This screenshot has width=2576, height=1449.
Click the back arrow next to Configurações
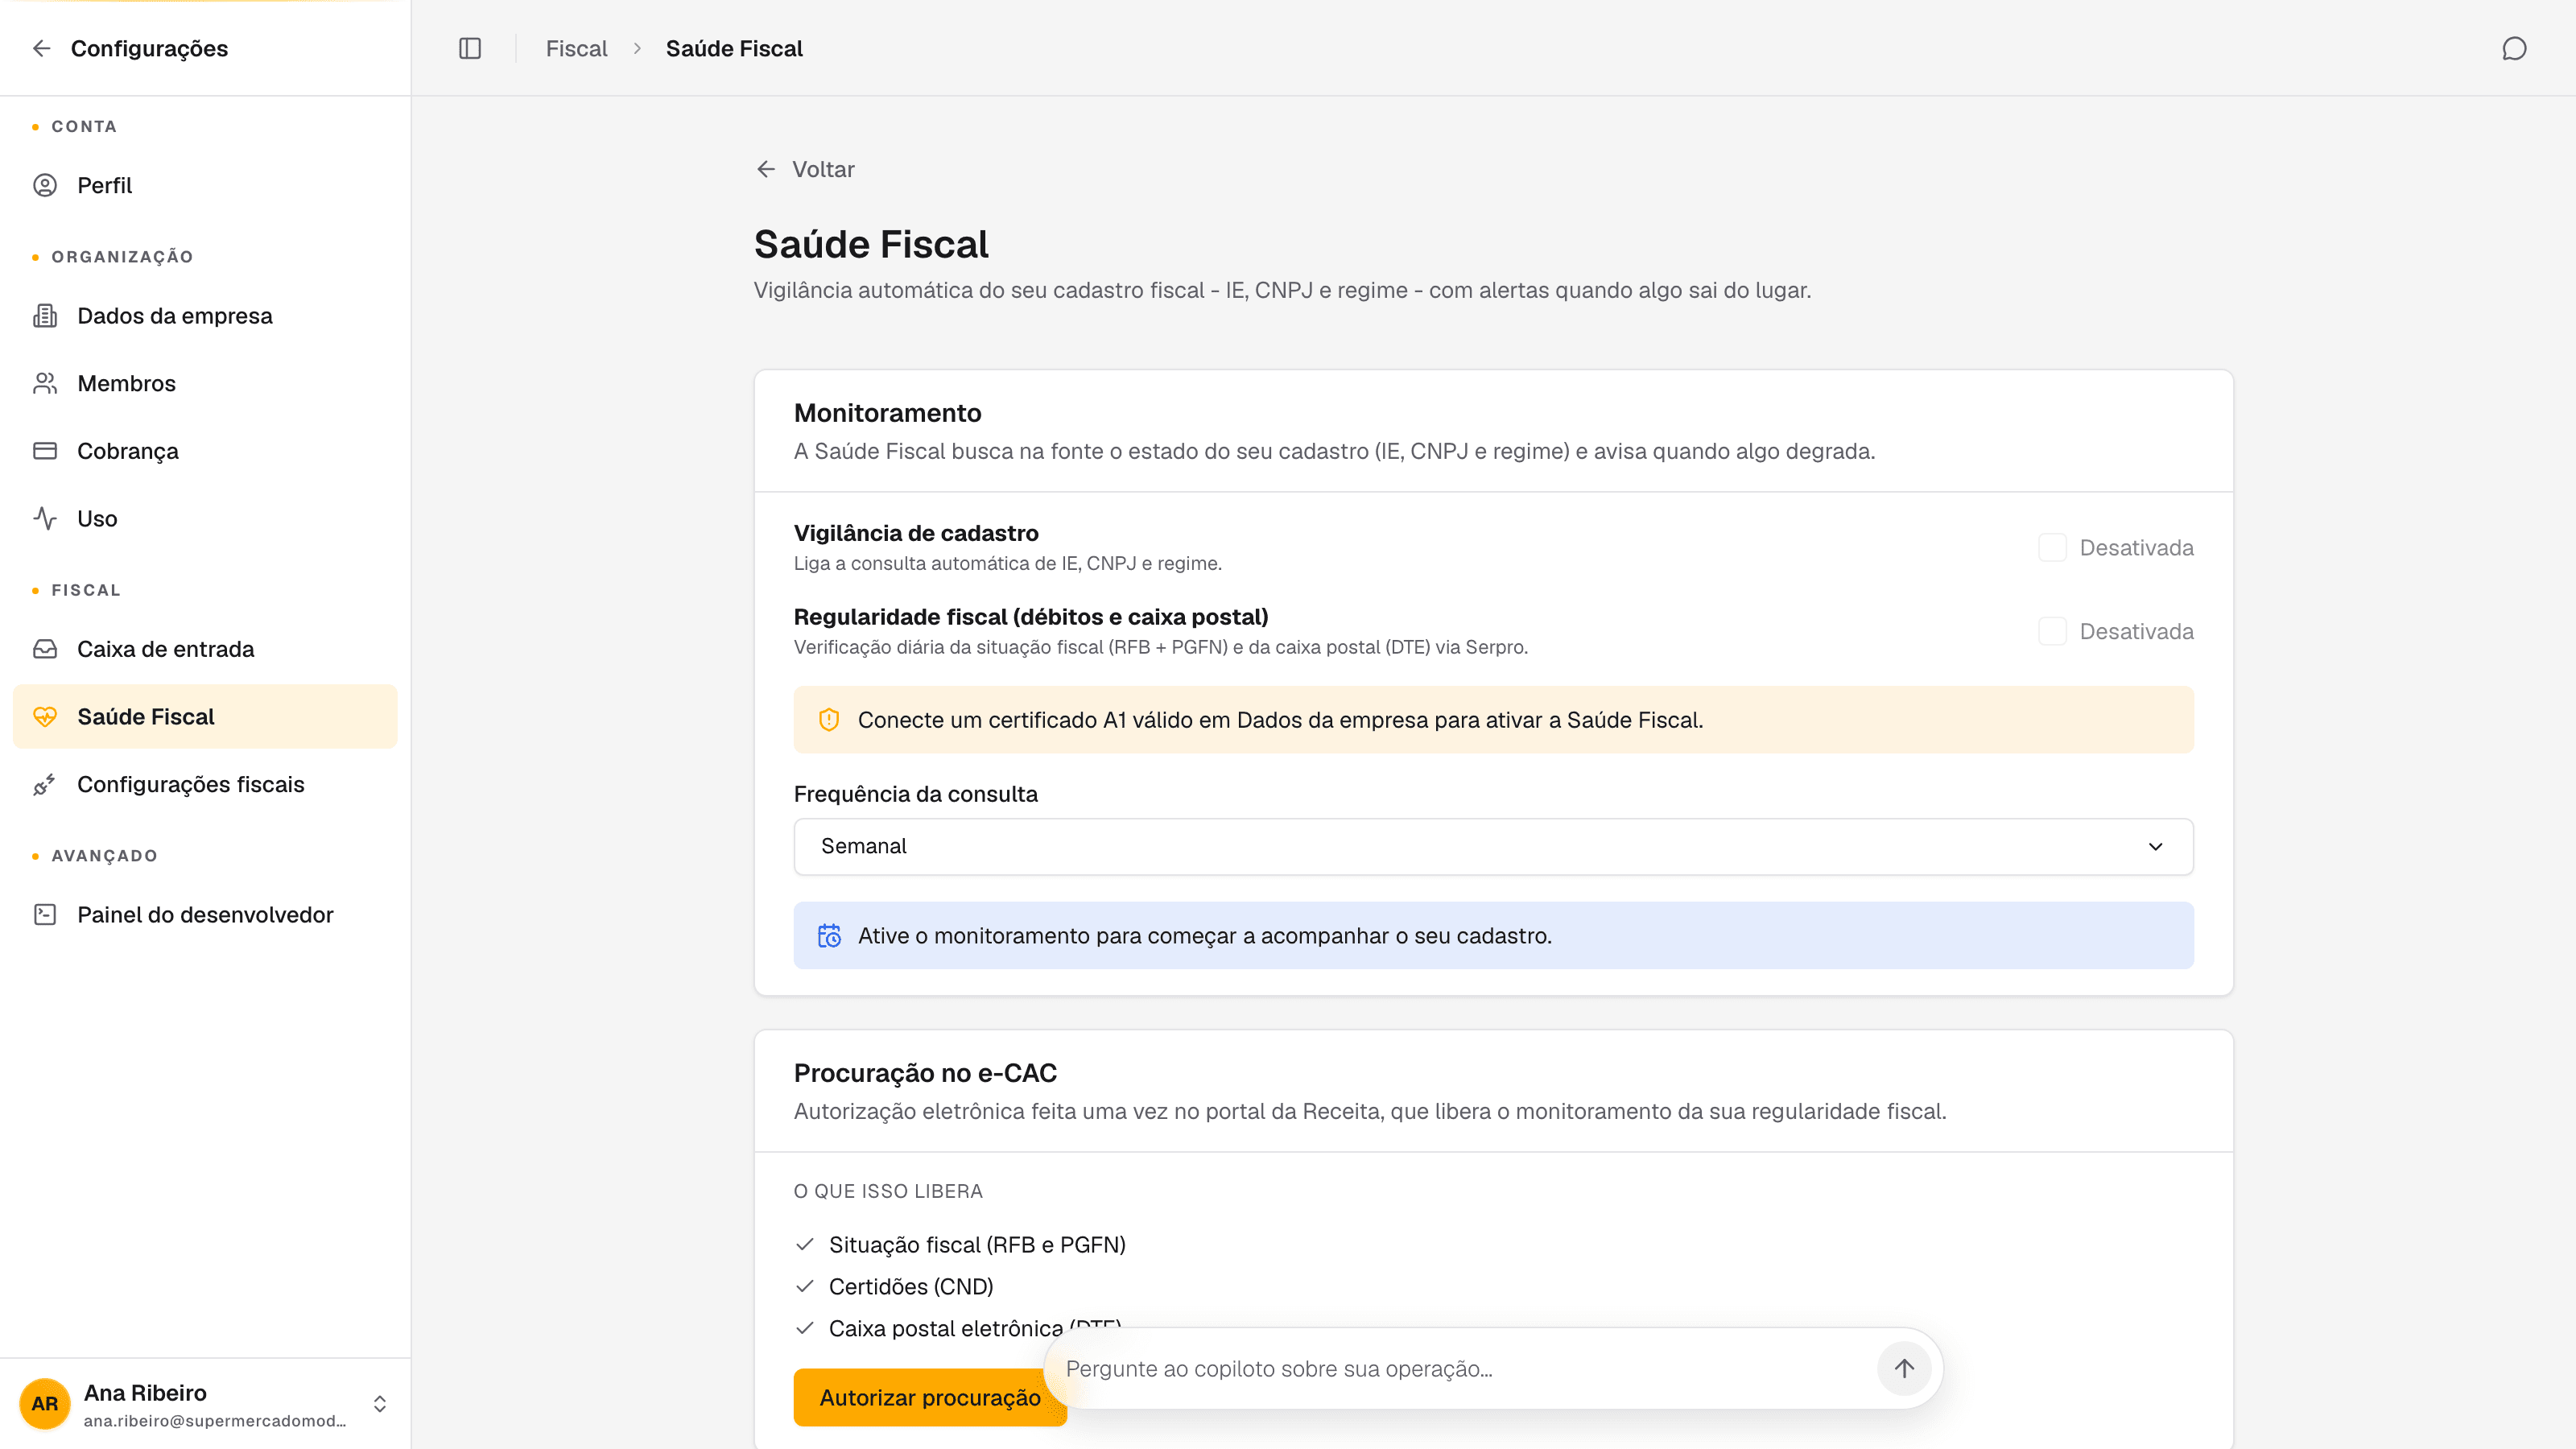(41, 48)
